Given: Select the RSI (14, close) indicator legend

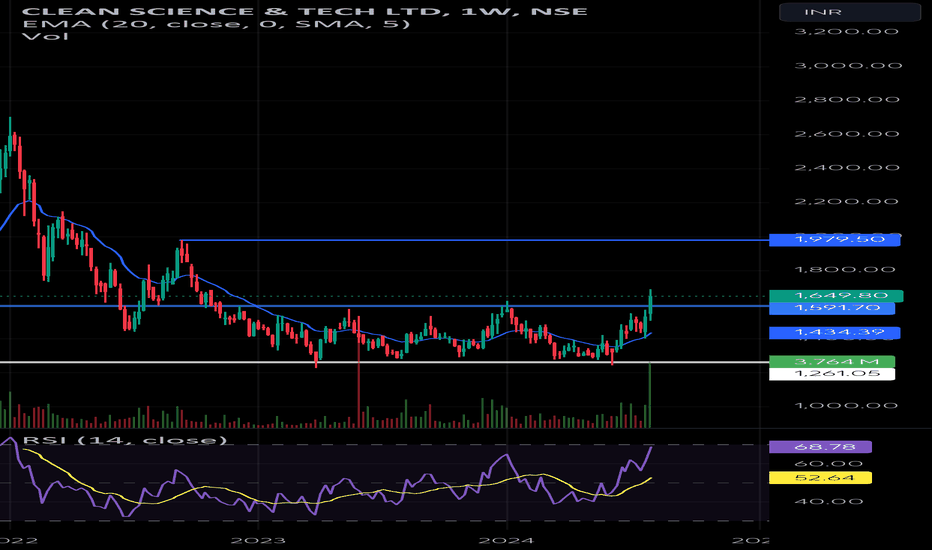Looking at the screenshot, I should (125, 441).
